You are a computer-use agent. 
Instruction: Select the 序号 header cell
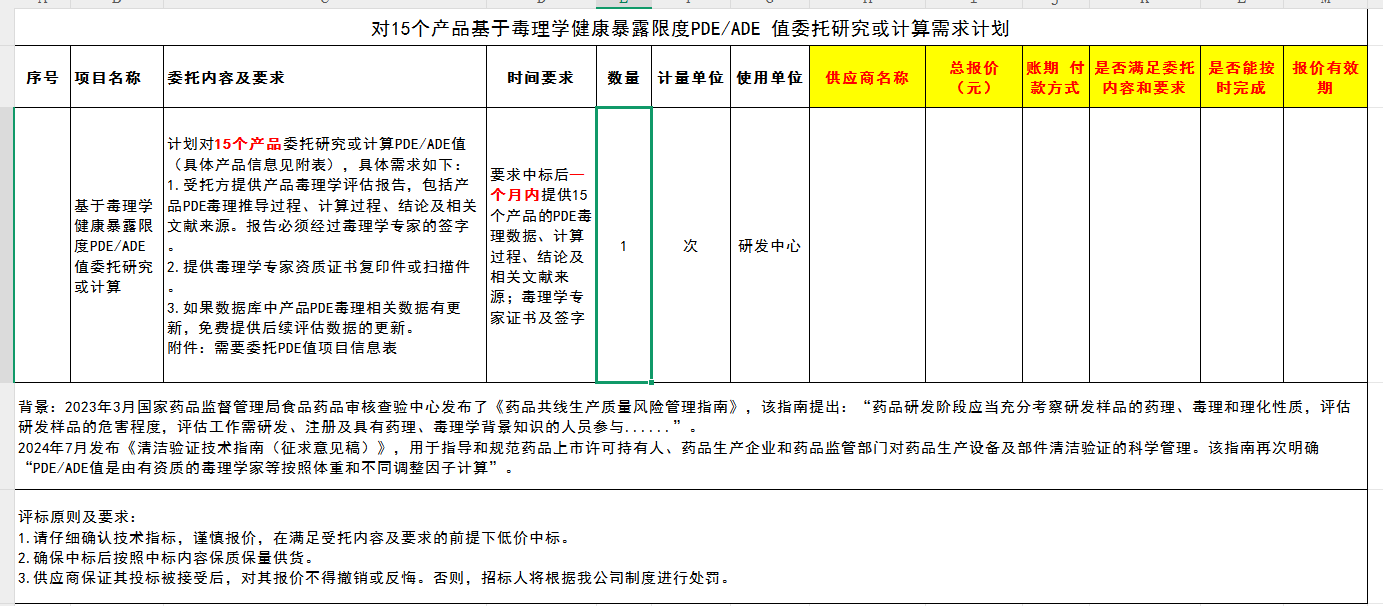click(42, 78)
